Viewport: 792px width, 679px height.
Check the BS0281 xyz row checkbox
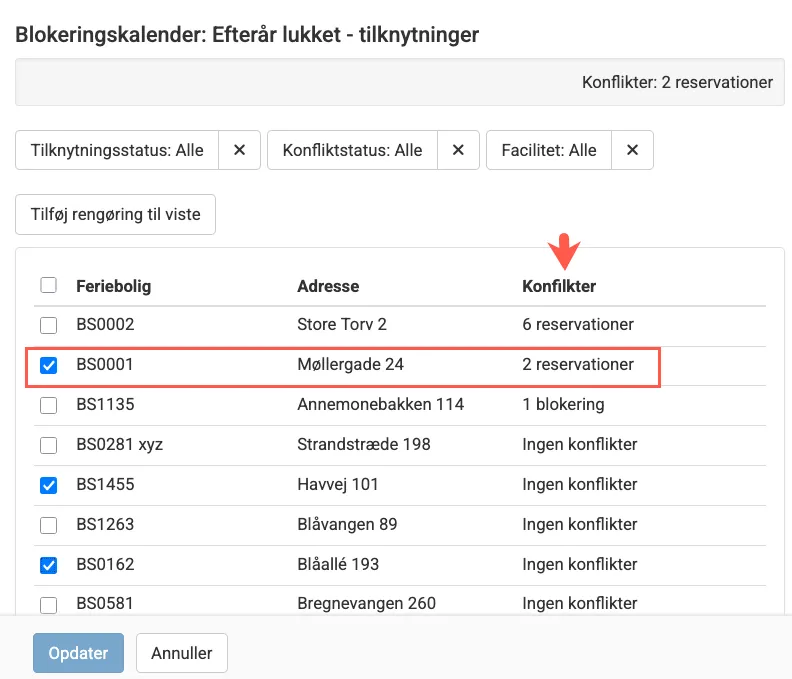click(48, 445)
